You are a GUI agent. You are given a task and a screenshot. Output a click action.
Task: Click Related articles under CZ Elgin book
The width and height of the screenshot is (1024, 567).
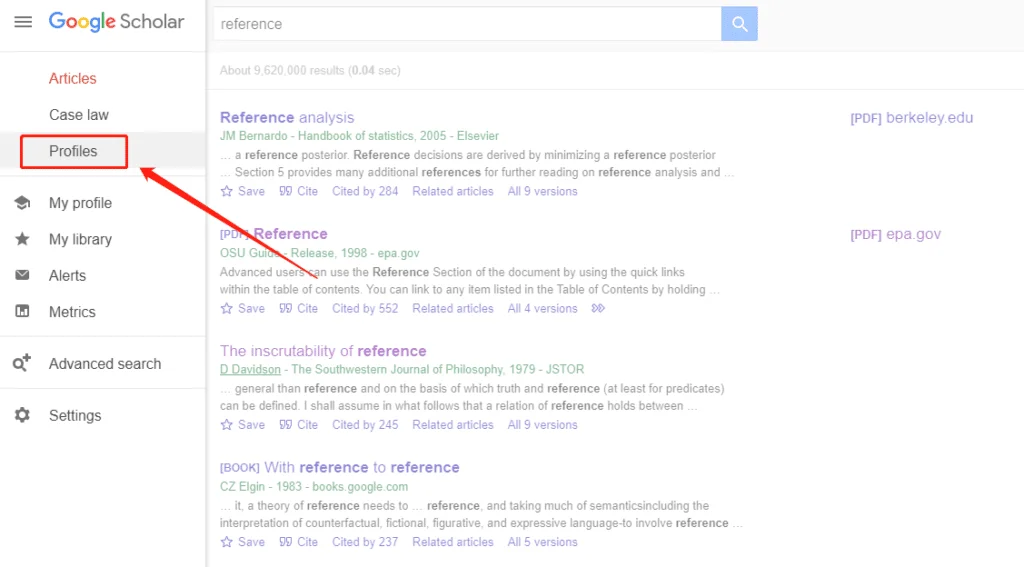[x=453, y=542]
